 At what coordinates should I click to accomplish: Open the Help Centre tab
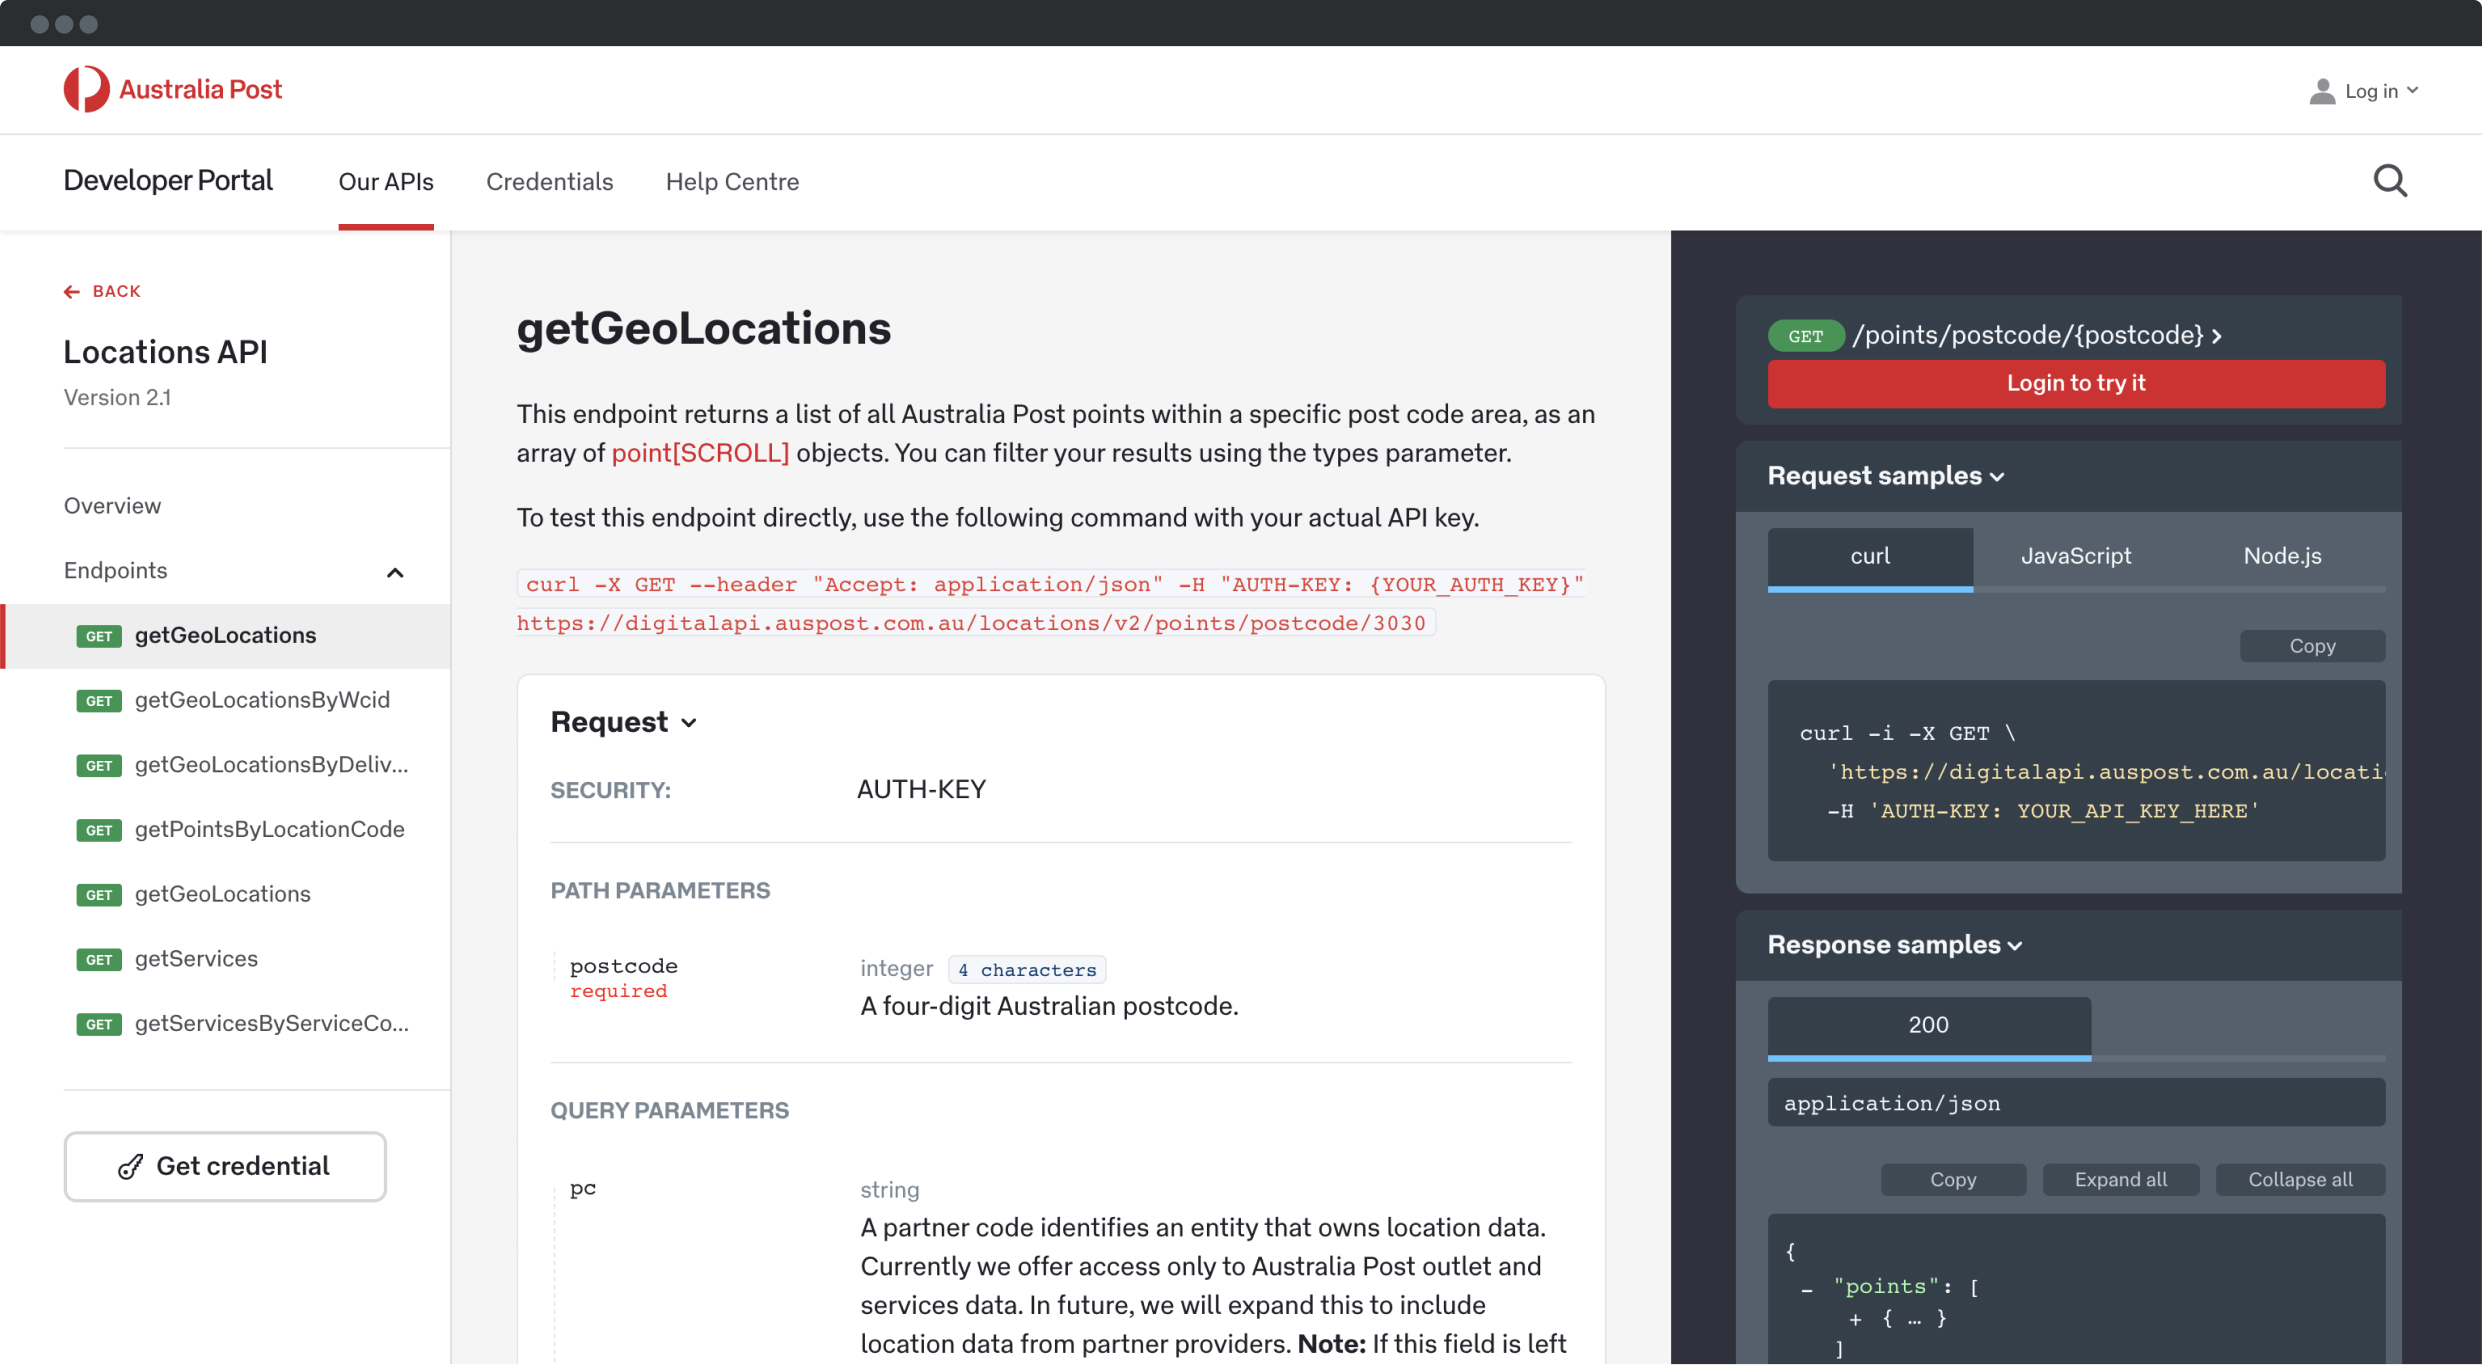pos(732,181)
